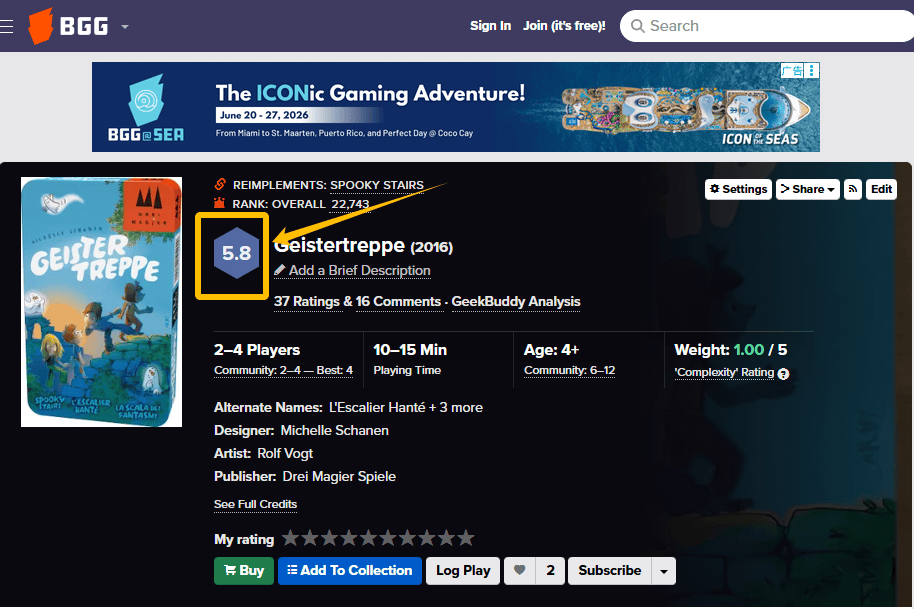Go to the BGG home logo

[68, 26]
